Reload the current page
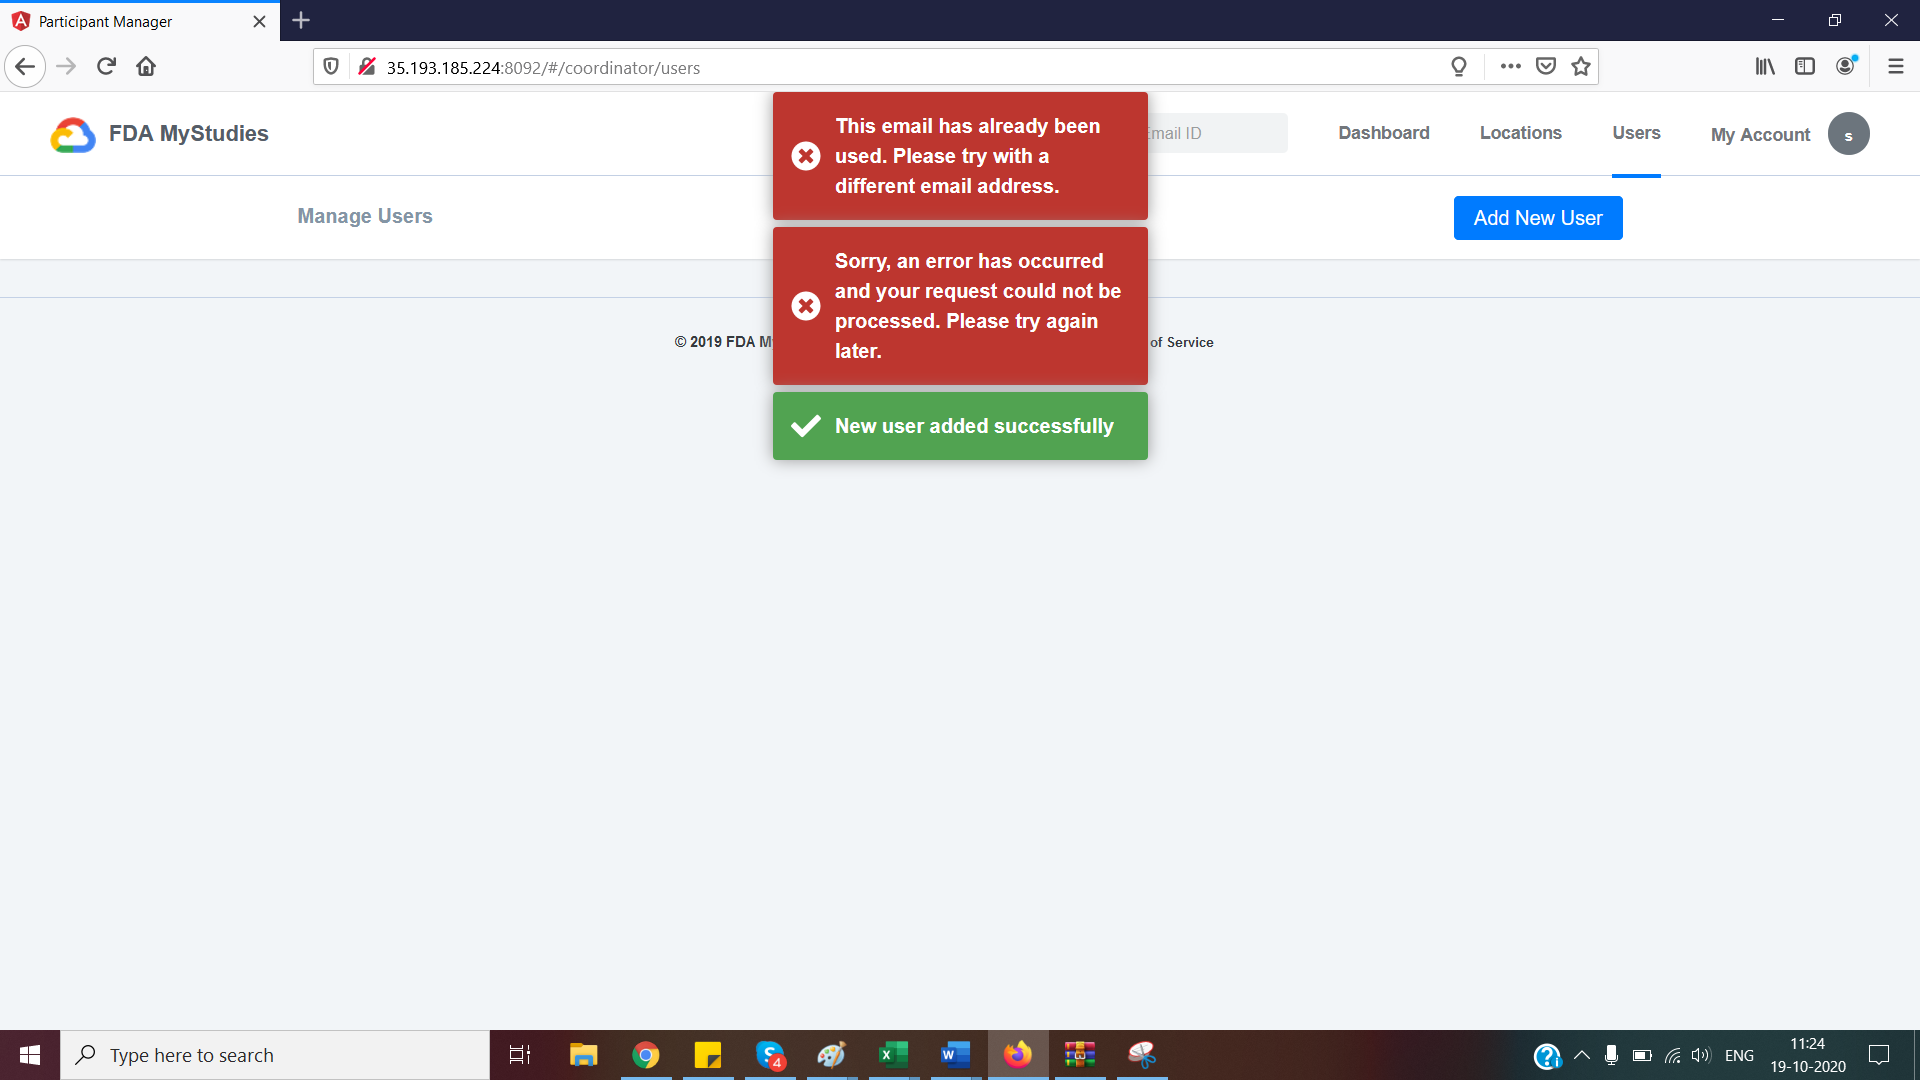This screenshot has width=1920, height=1080. coord(106,66)
